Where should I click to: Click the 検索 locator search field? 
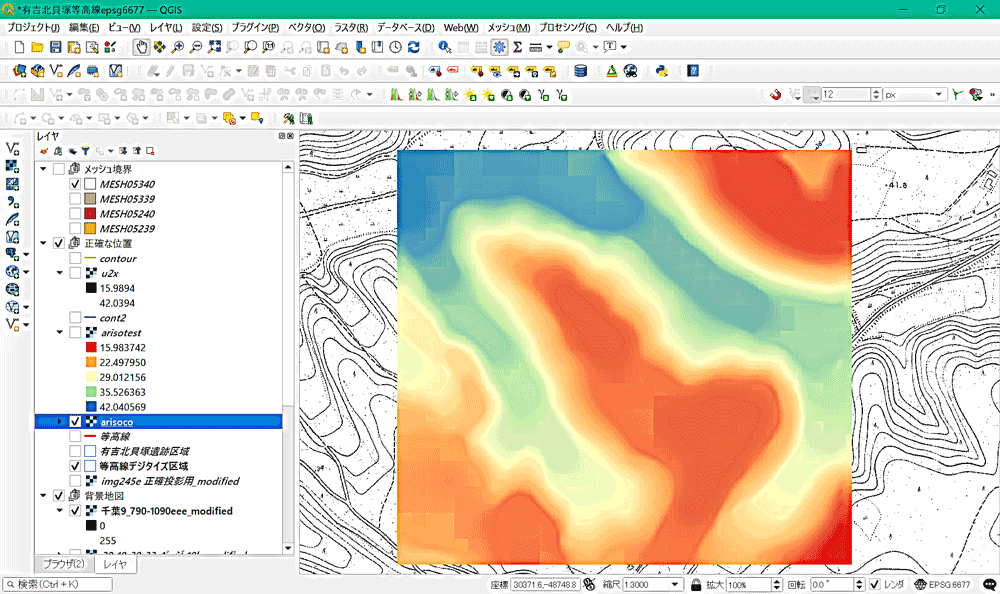(x=60, y=584)
